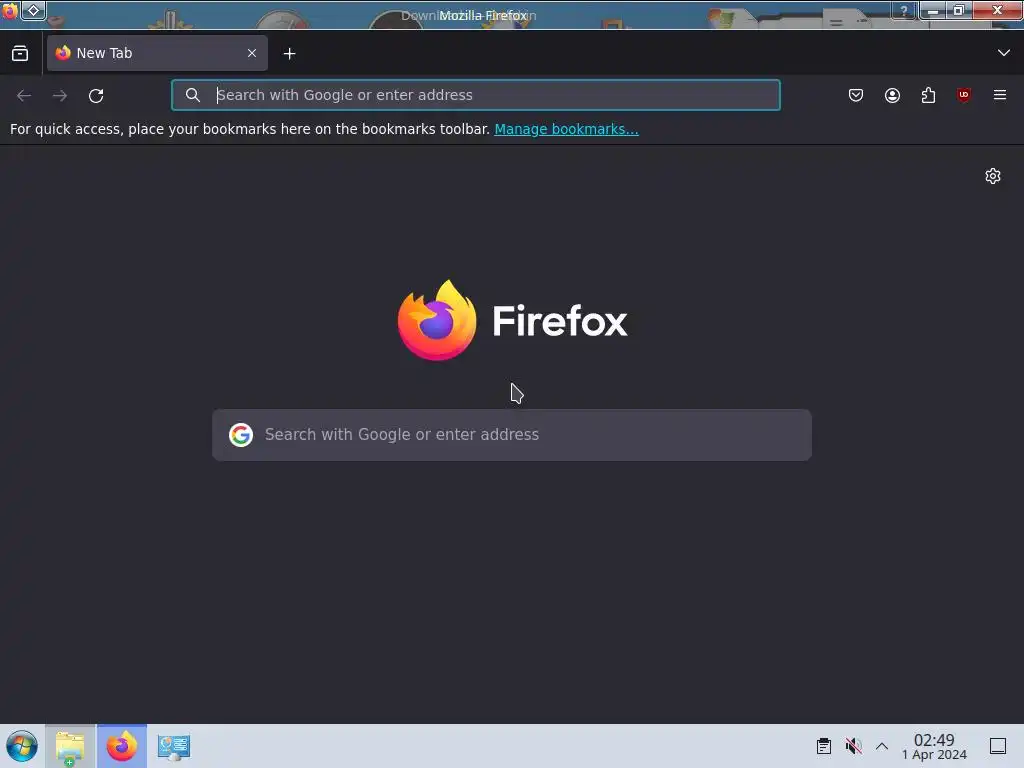The image size is (1024, 768).
Task: Toggle the on-all-desktops pin in title bar
Action: click(33, 11)
